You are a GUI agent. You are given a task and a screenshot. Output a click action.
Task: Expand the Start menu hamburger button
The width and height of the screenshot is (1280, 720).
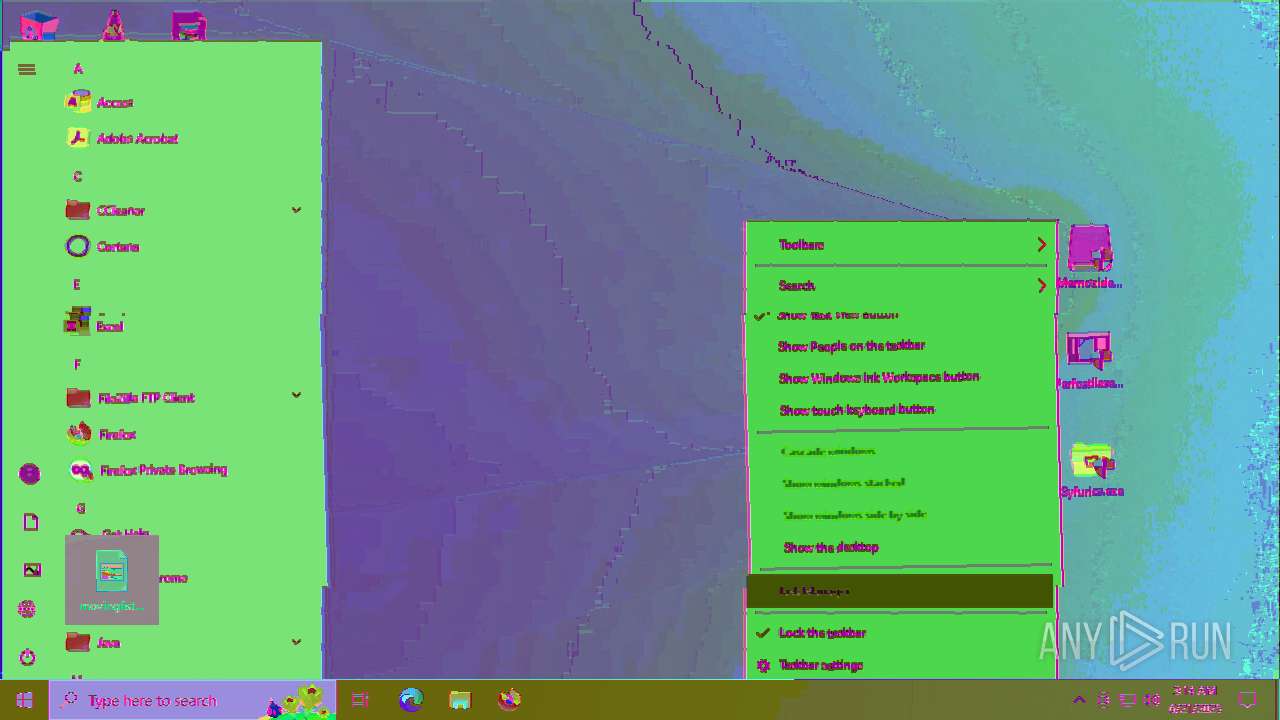coord(27,69)
